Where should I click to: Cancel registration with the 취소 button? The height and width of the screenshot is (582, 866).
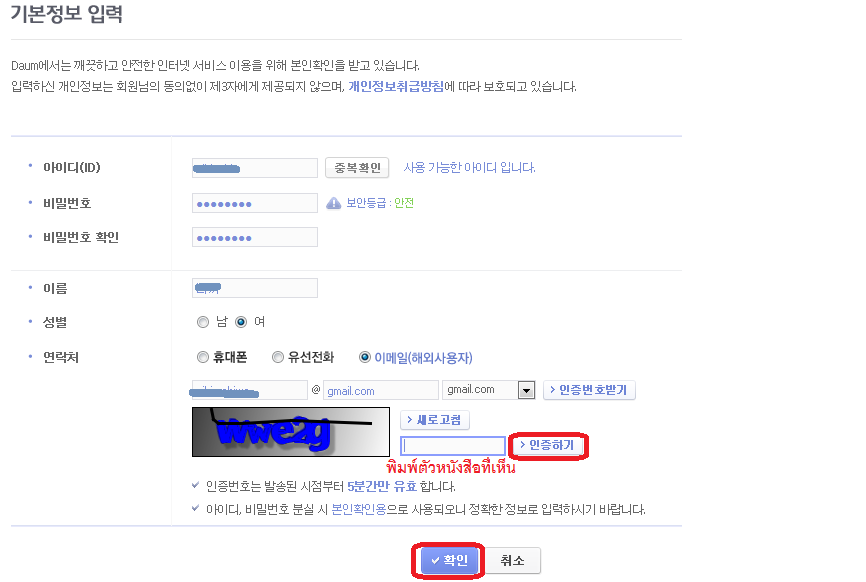point(512,560)
